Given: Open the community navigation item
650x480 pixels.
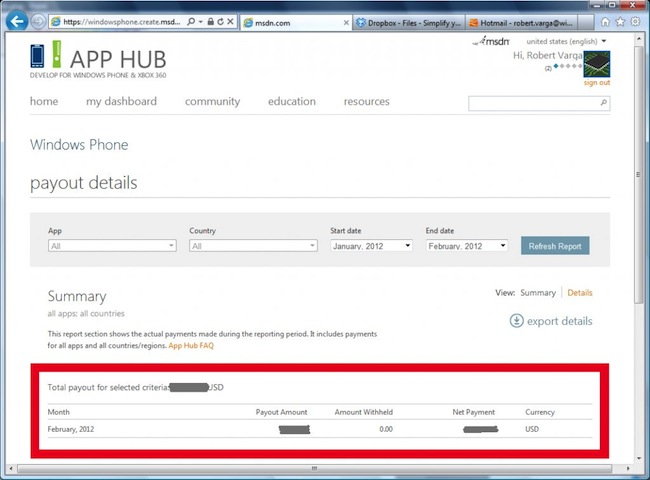Looking at the screenshot, I should coord(212,101).
